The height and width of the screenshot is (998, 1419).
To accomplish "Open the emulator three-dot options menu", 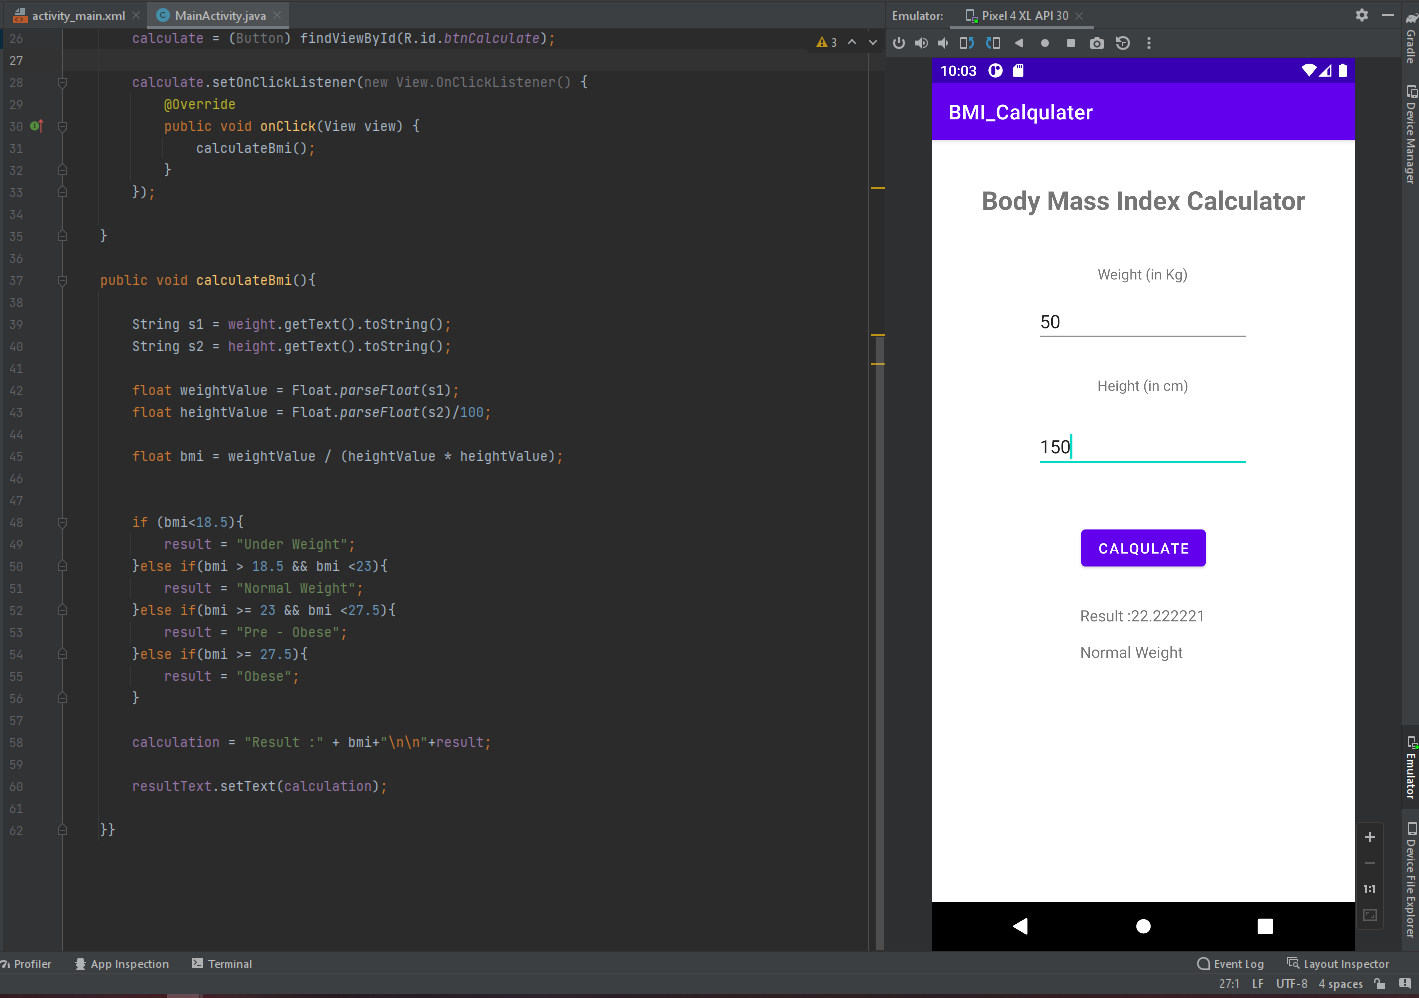I will pos(1147,43).
